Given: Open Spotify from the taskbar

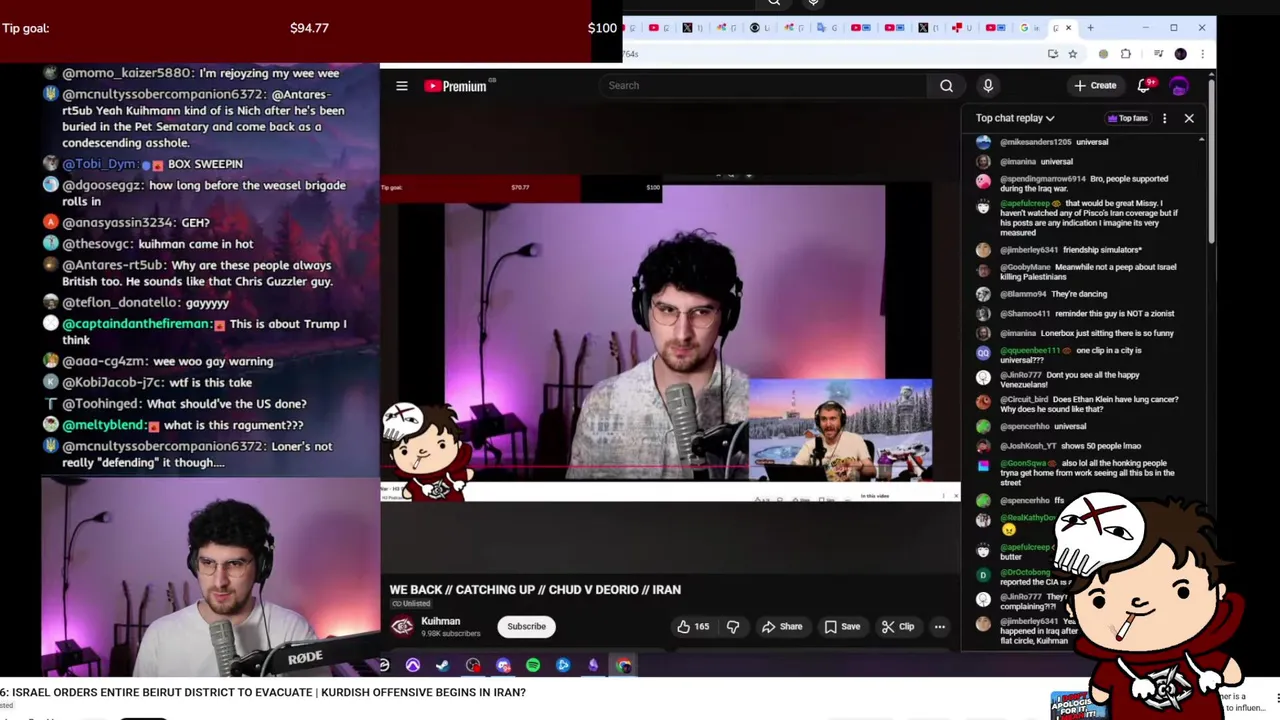Looking at the screenshot, I should [533, 665].
